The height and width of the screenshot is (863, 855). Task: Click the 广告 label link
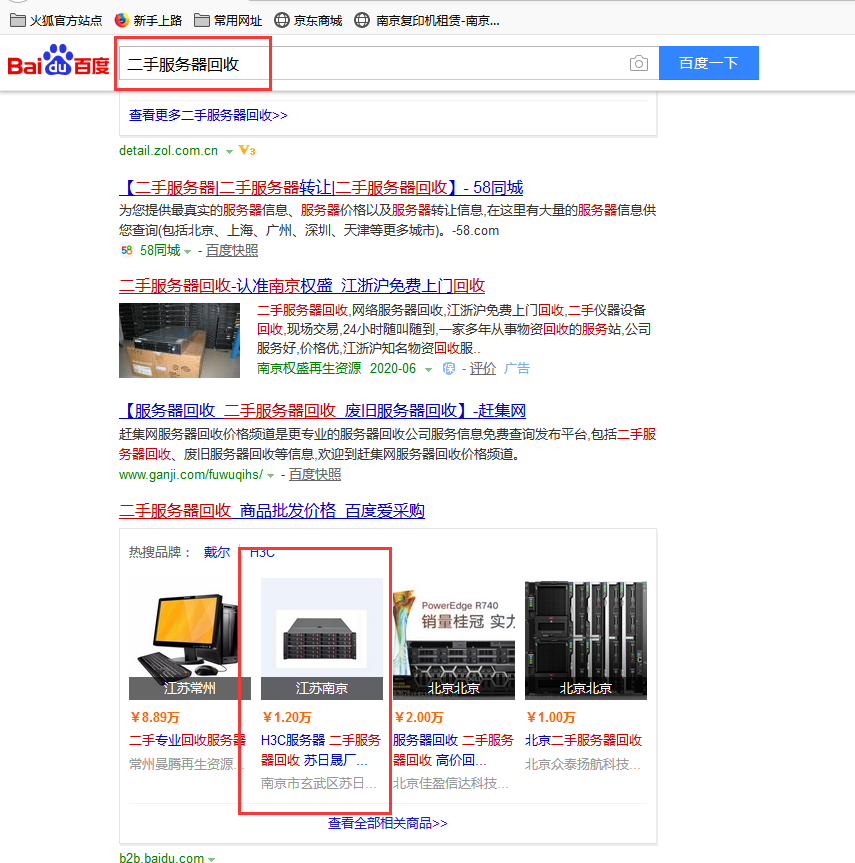click(x=517, y=368)
